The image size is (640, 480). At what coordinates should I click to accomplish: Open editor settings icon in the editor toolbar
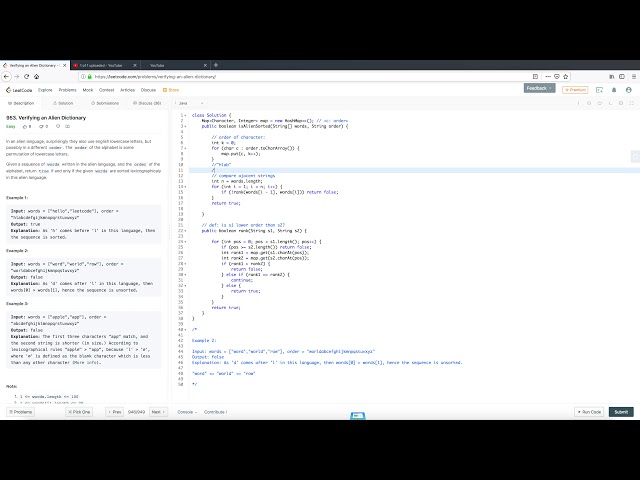click(x=621, y=103)
